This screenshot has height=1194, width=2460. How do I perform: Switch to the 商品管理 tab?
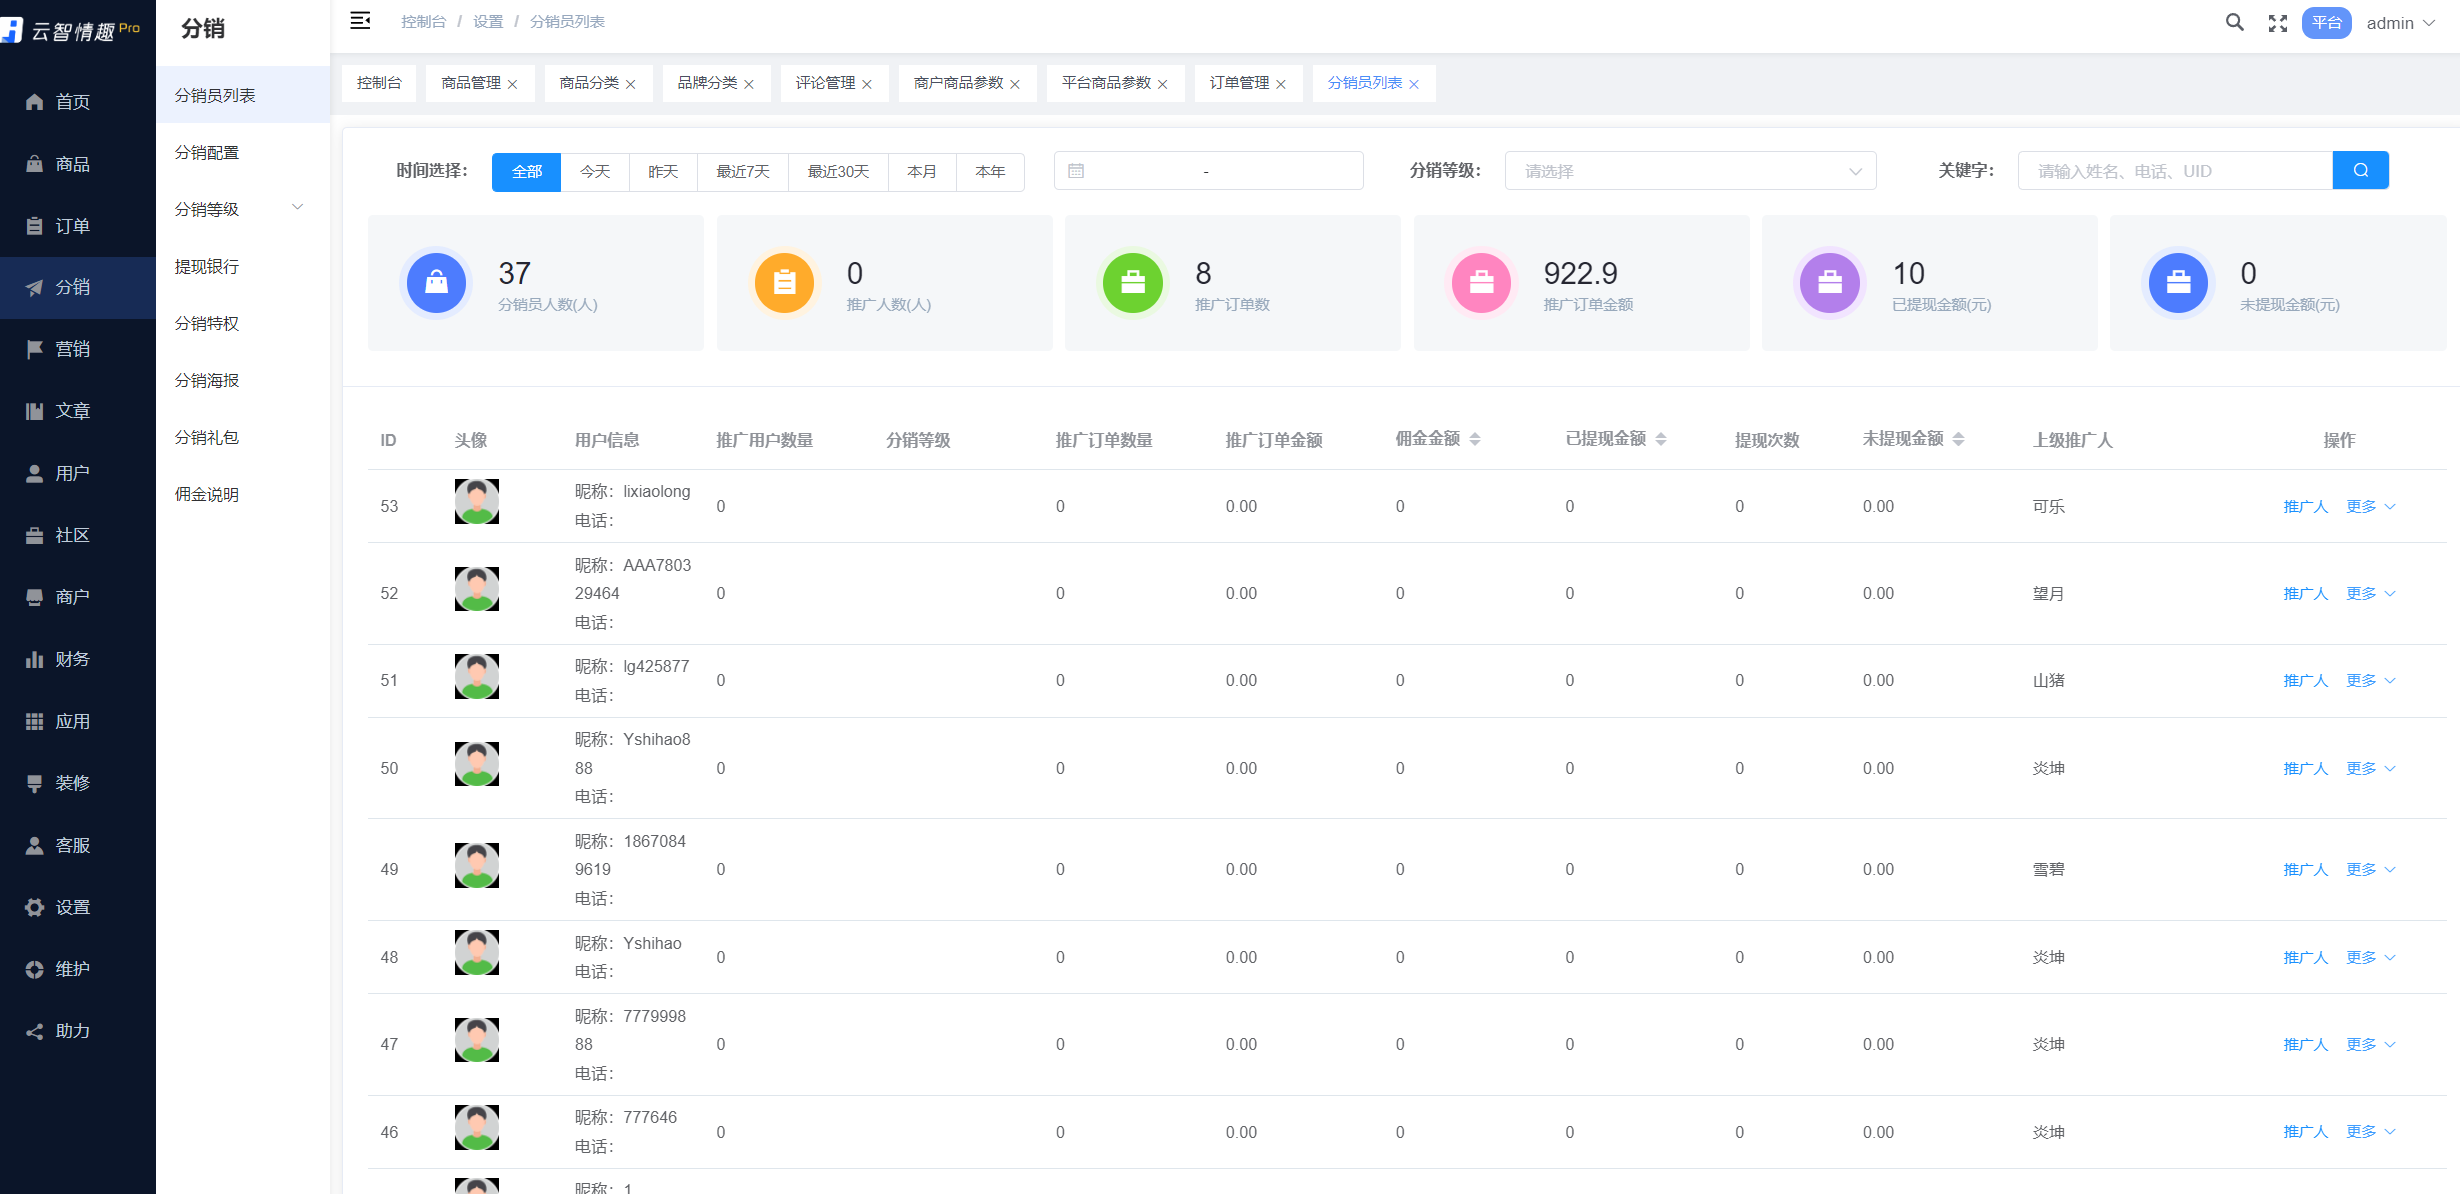471,83
